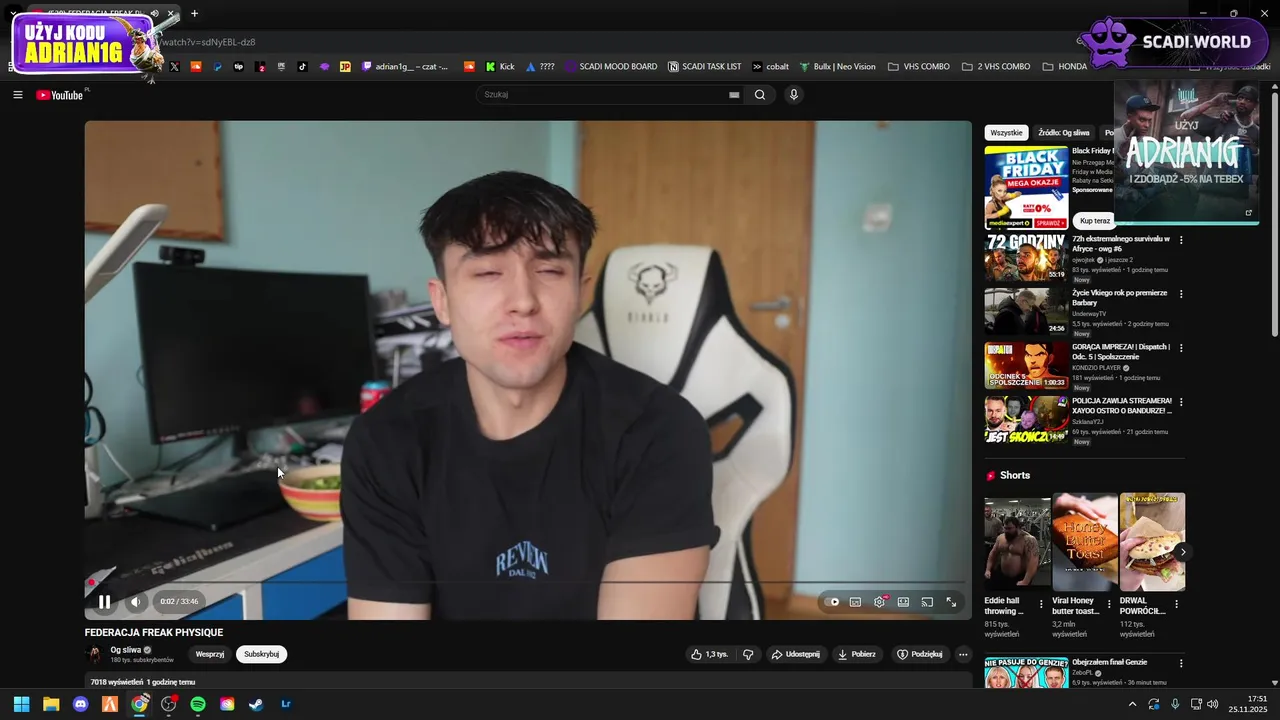Screen dimensions: 1280x720
Task: Open Eddie hall throwing short
Action: coord(1017,544)
